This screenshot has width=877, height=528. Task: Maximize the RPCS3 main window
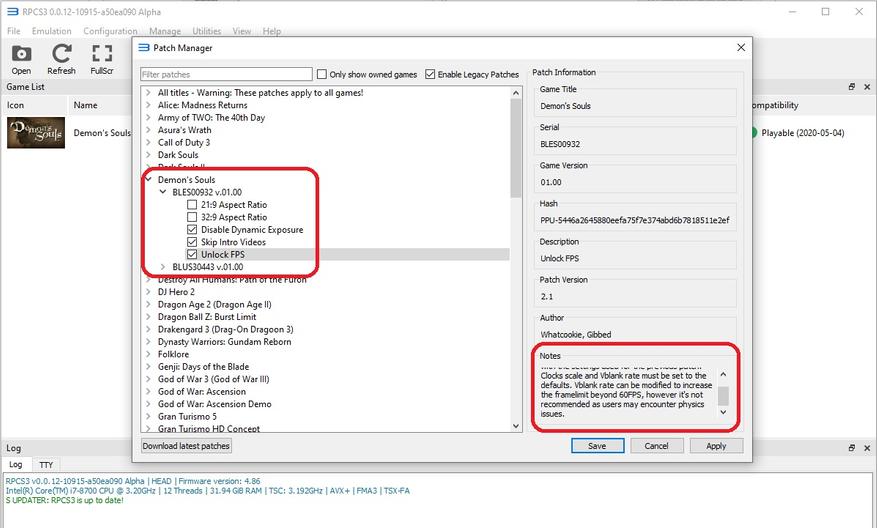coord(826,12)
